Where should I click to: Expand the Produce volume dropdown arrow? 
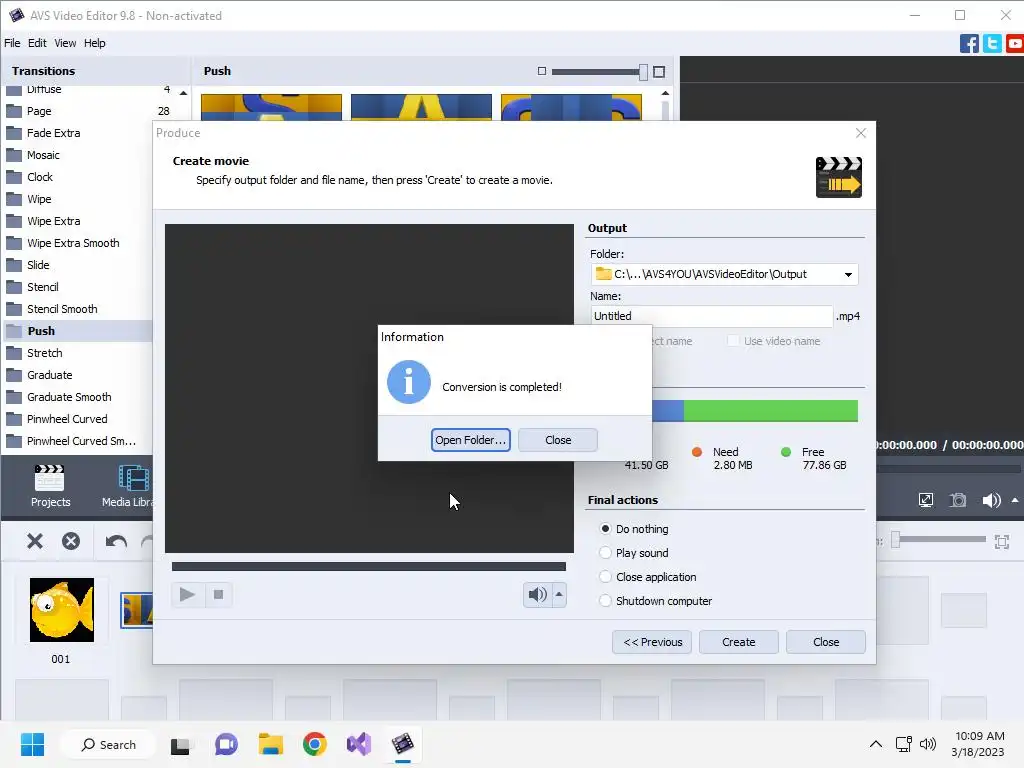(x=559, y=594)
